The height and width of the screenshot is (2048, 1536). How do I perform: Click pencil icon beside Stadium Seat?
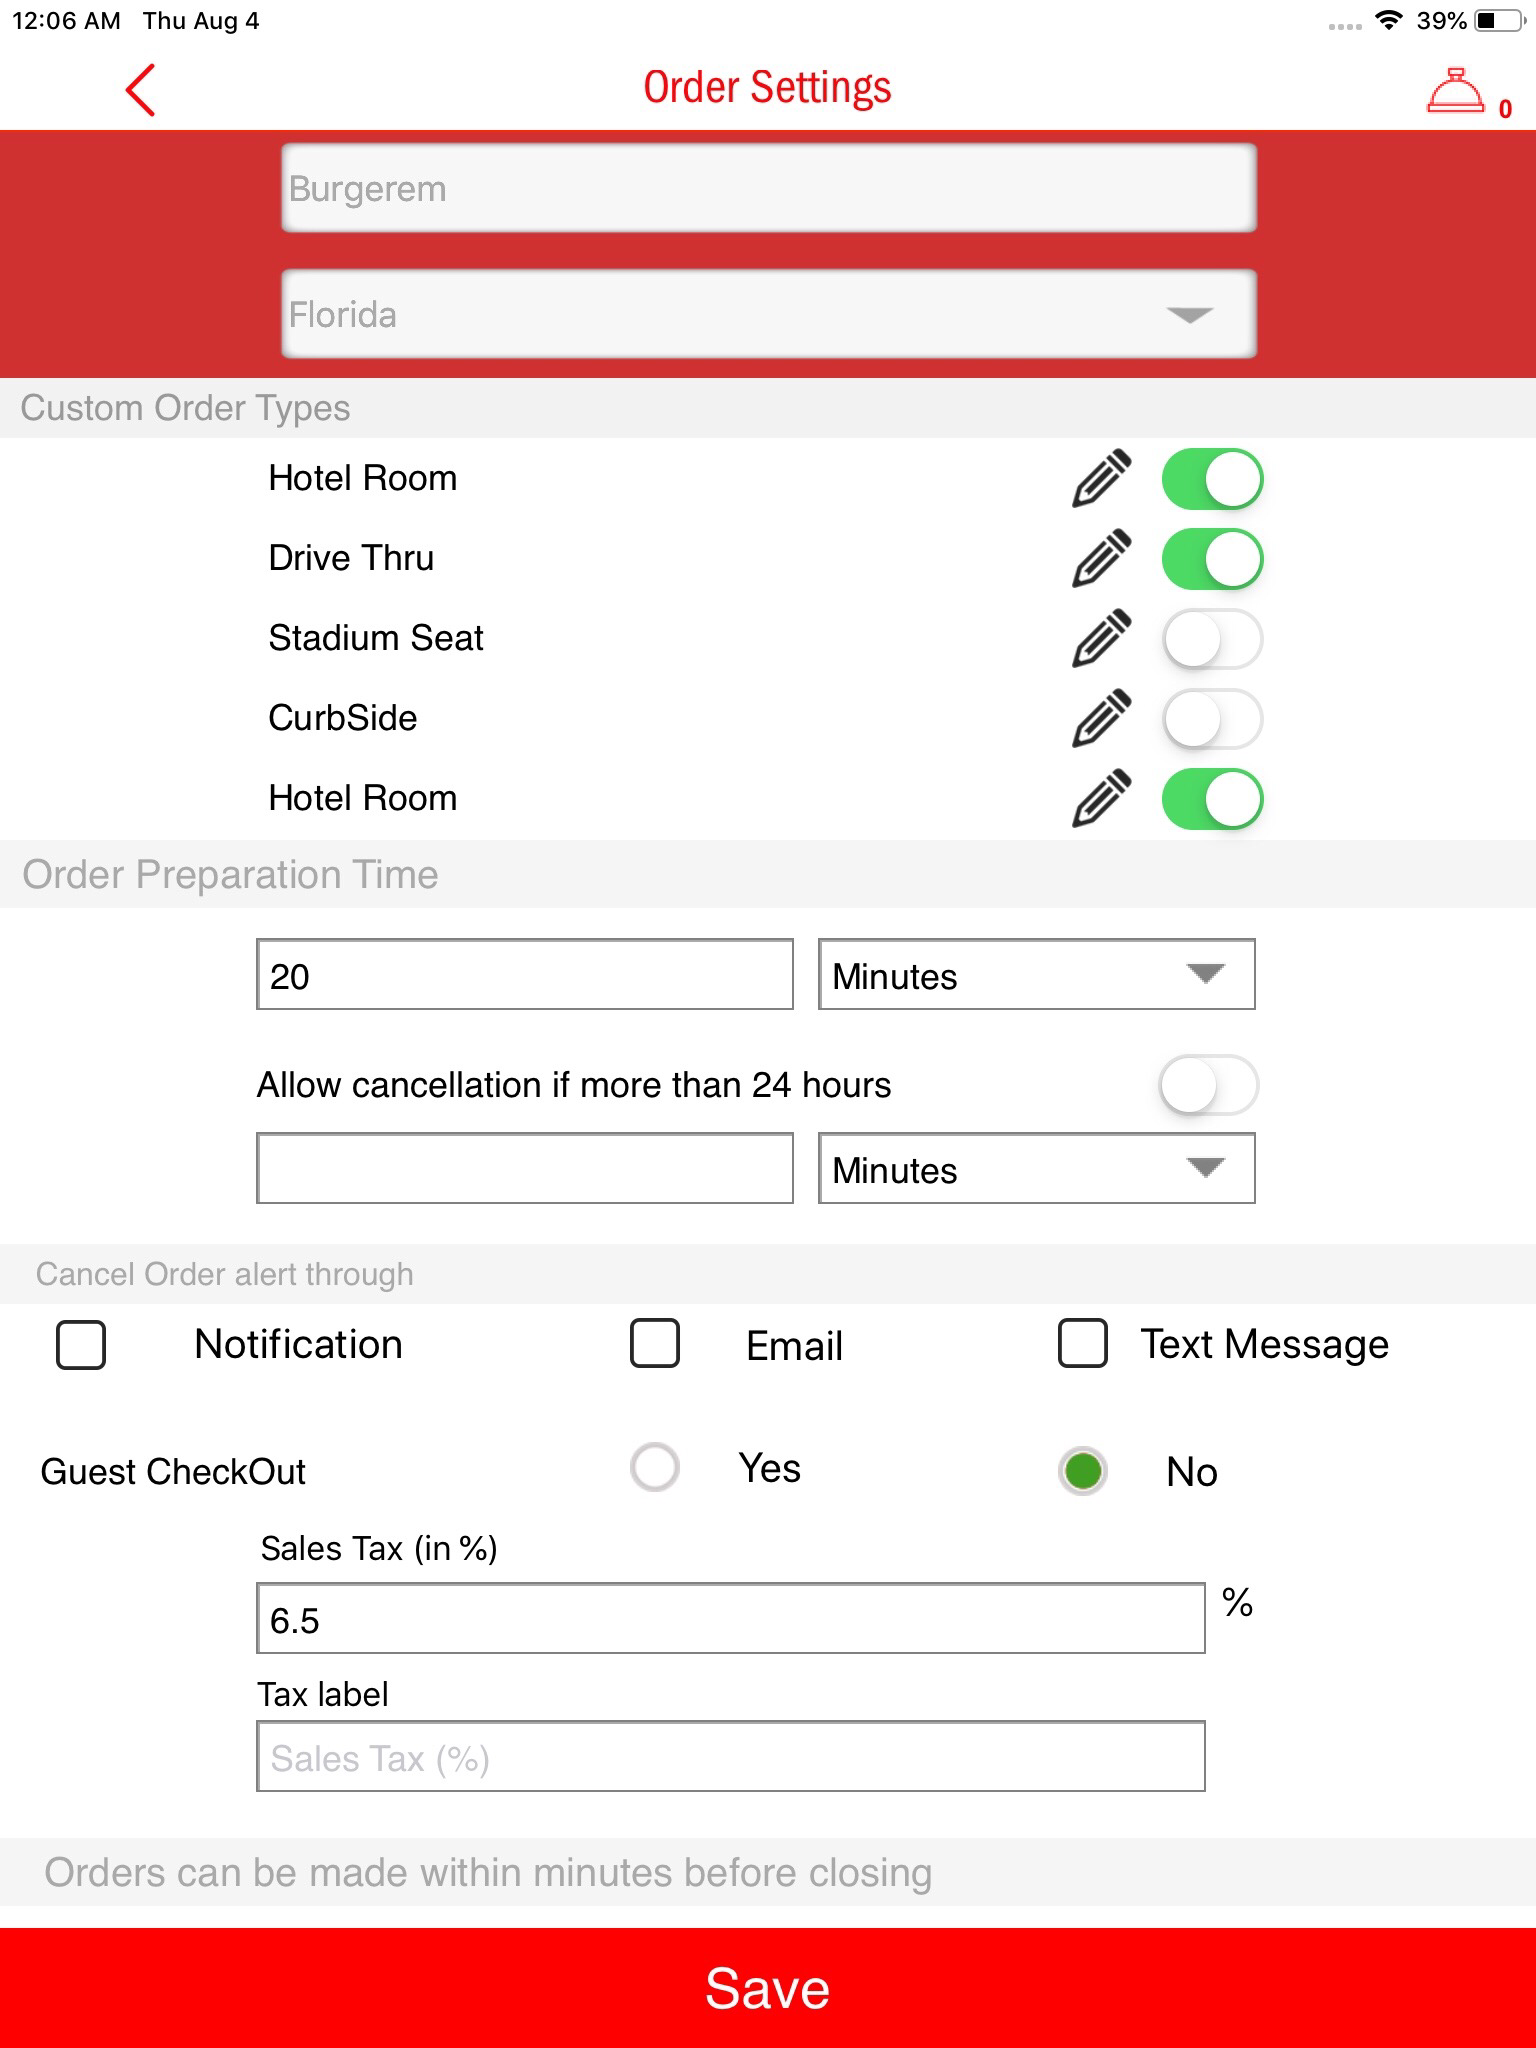pyautogui.click(x=1101, y=638)
